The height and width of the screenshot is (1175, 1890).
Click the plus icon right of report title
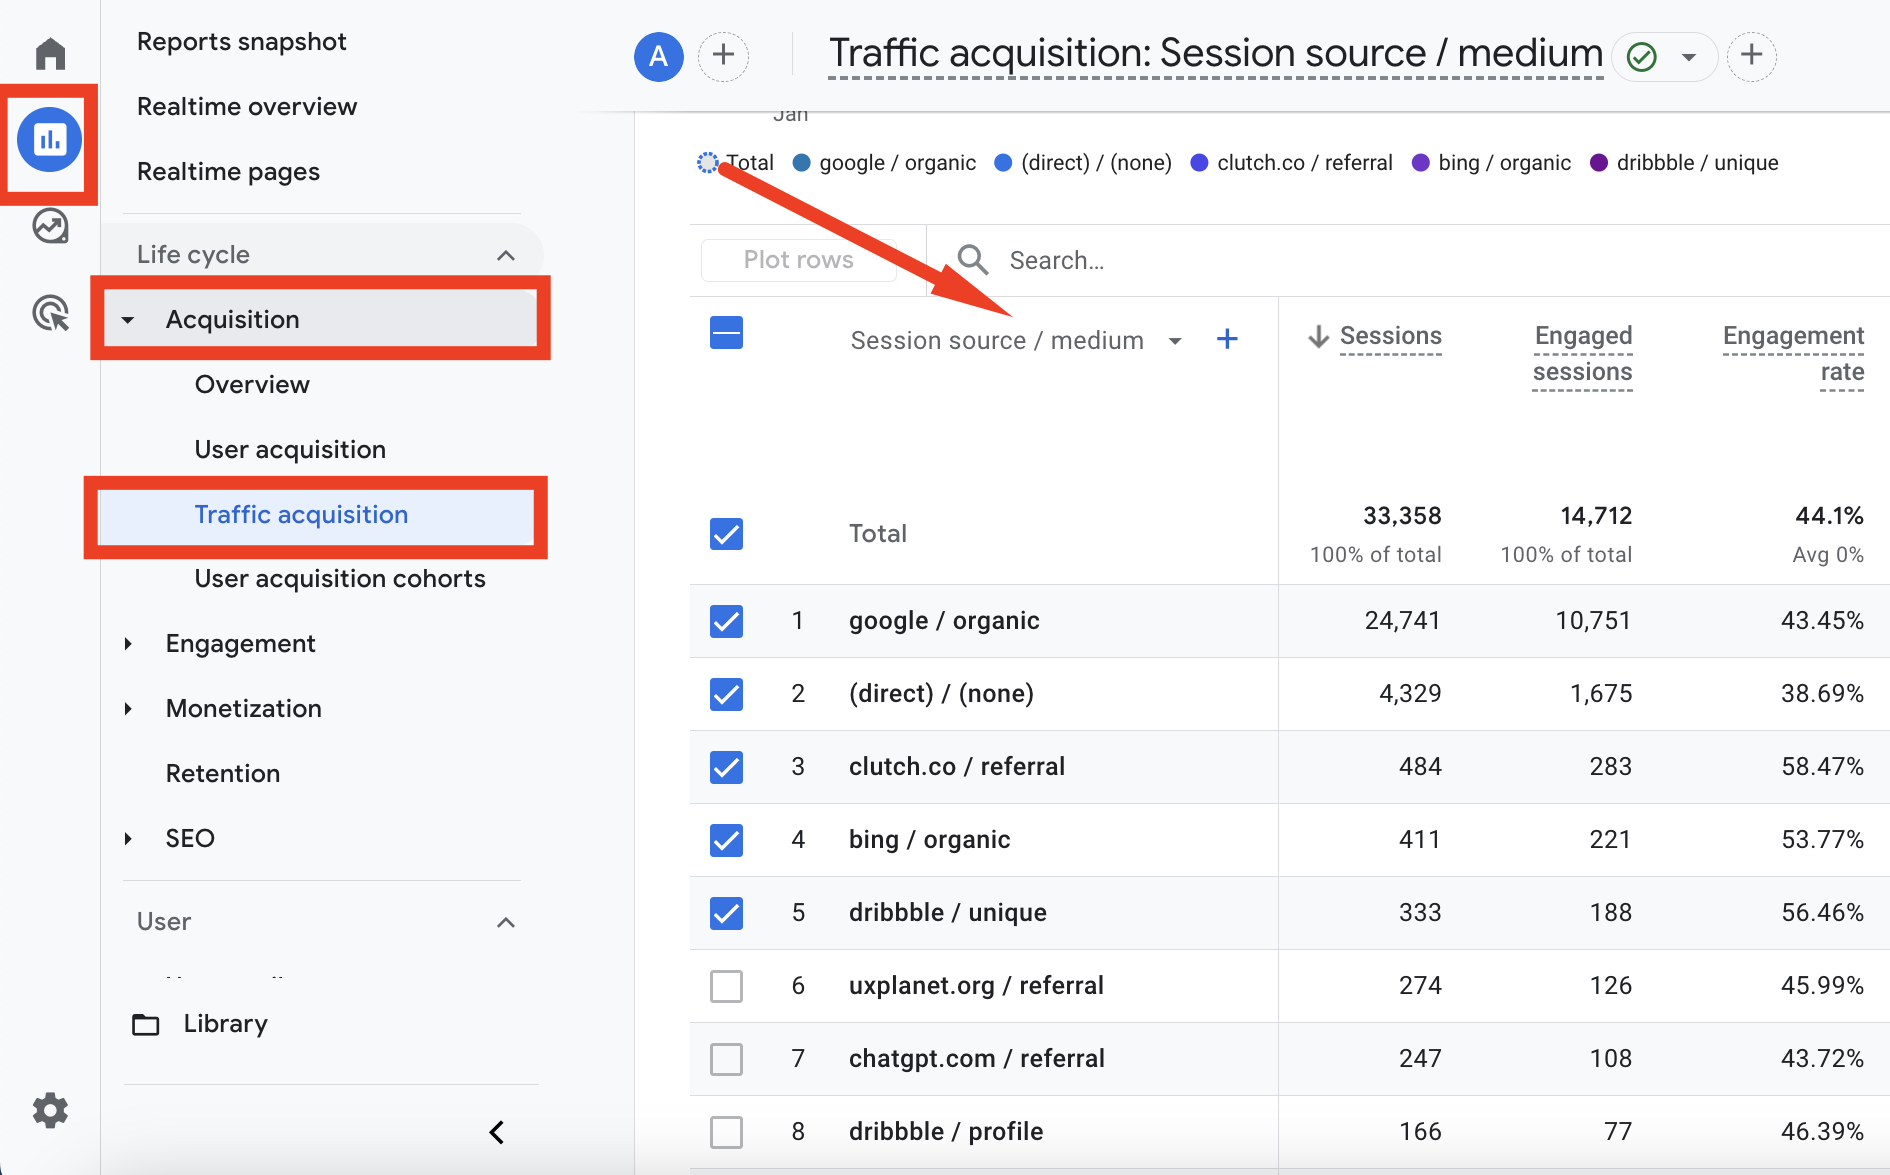pos(1751,55)
